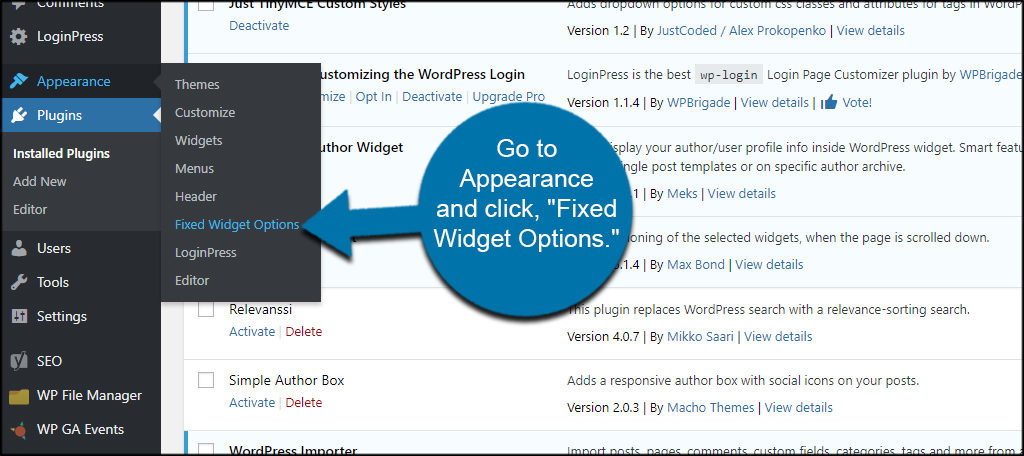Open Meks author link

[682, 193]
